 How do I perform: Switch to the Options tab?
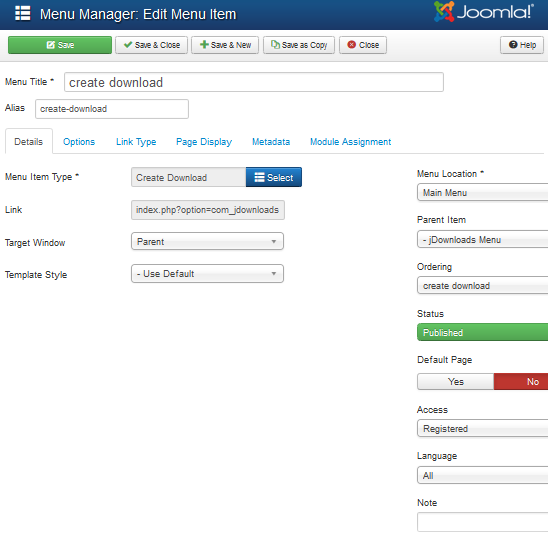pos(79,142)
